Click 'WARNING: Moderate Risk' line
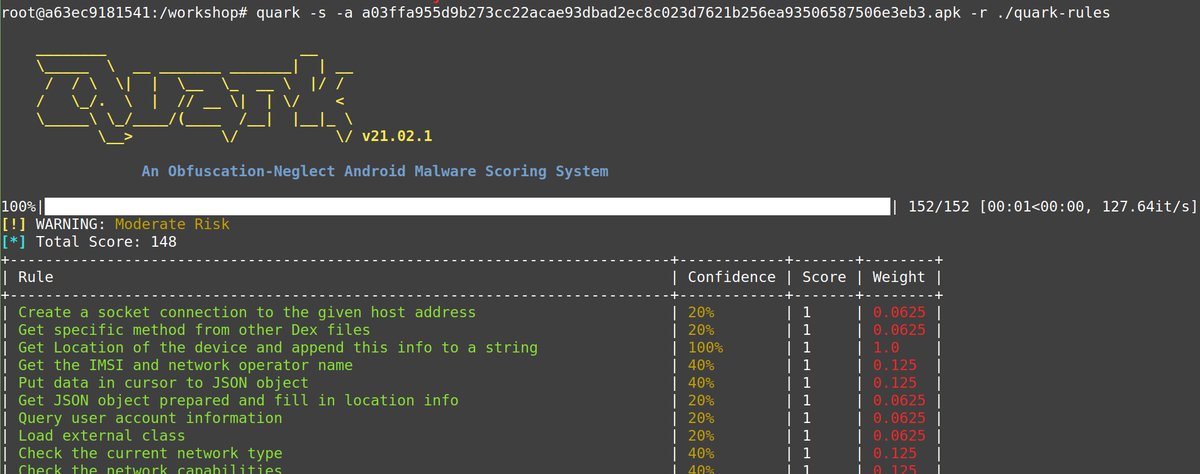Screen dimensions: 1200x474 click(115, 224)
